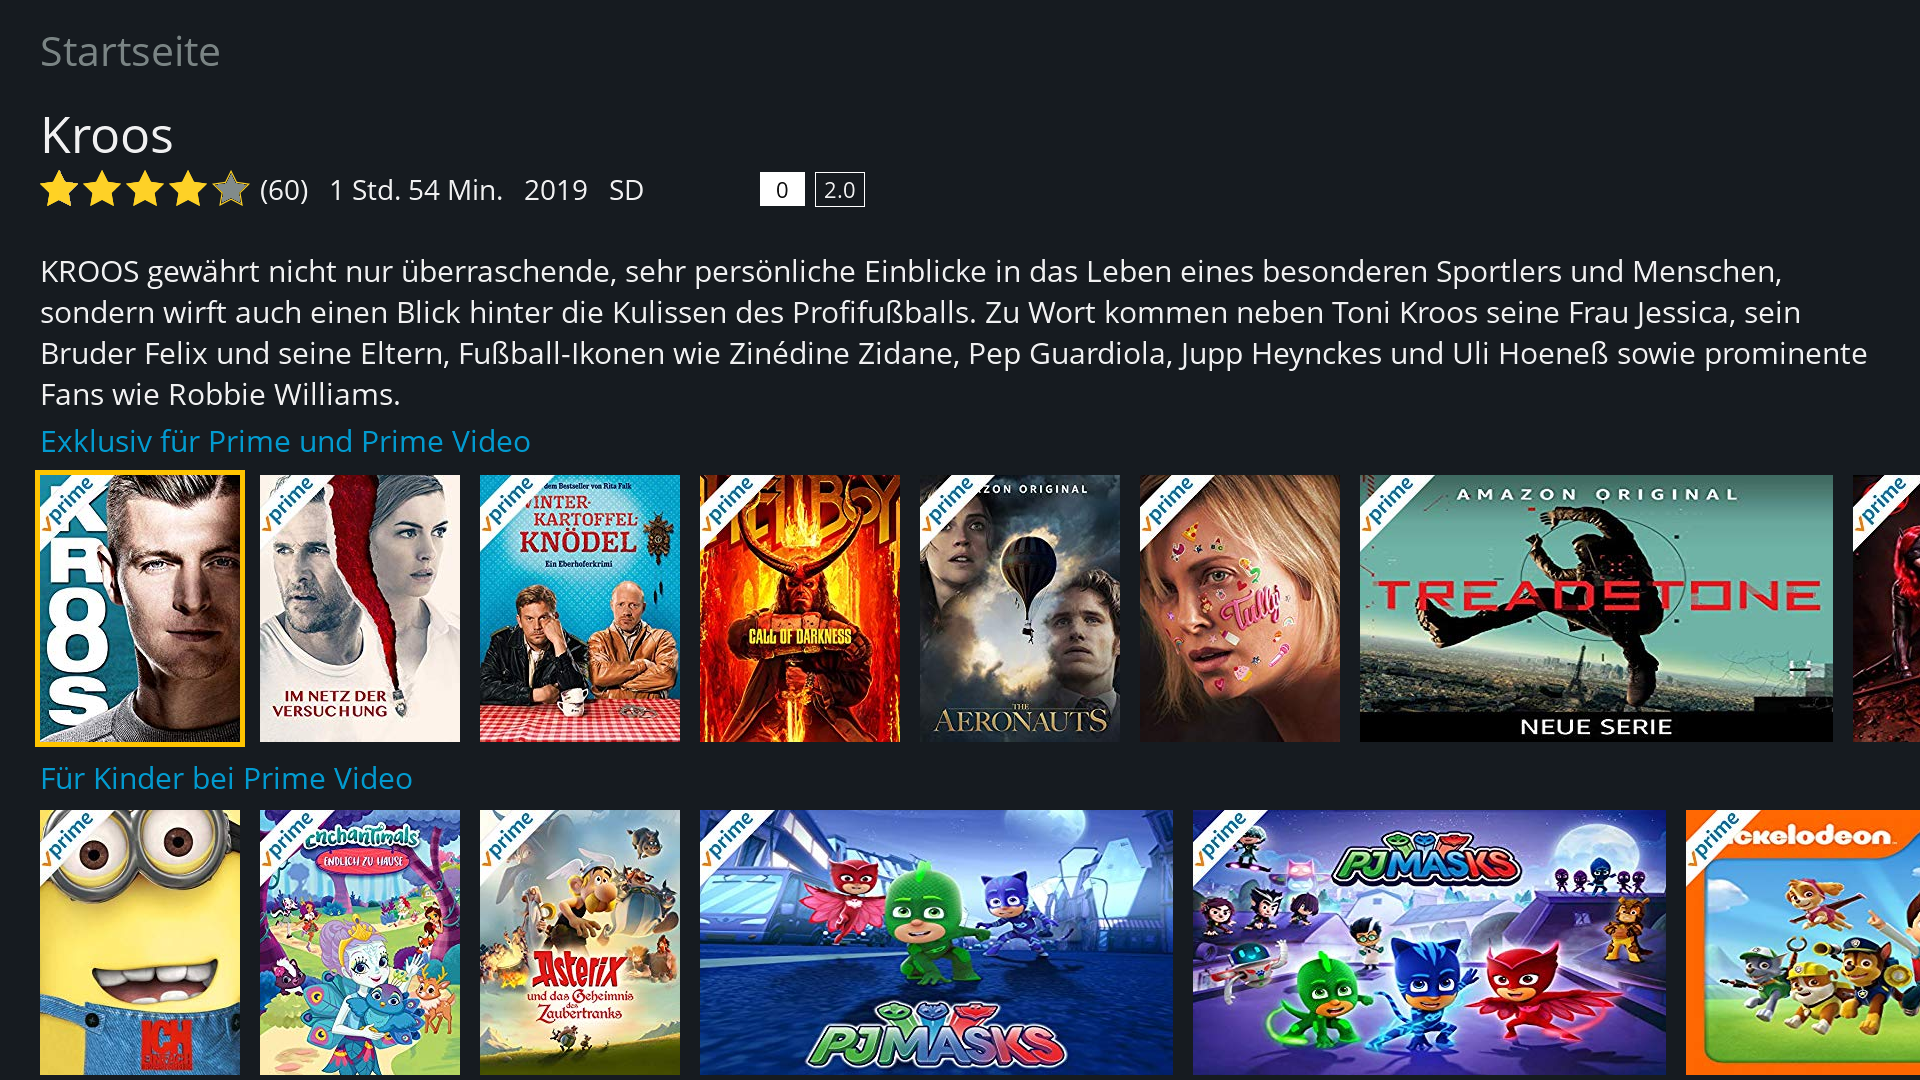Open Enchantimals Endlich zu Hause poster

[x=360, y=942]
